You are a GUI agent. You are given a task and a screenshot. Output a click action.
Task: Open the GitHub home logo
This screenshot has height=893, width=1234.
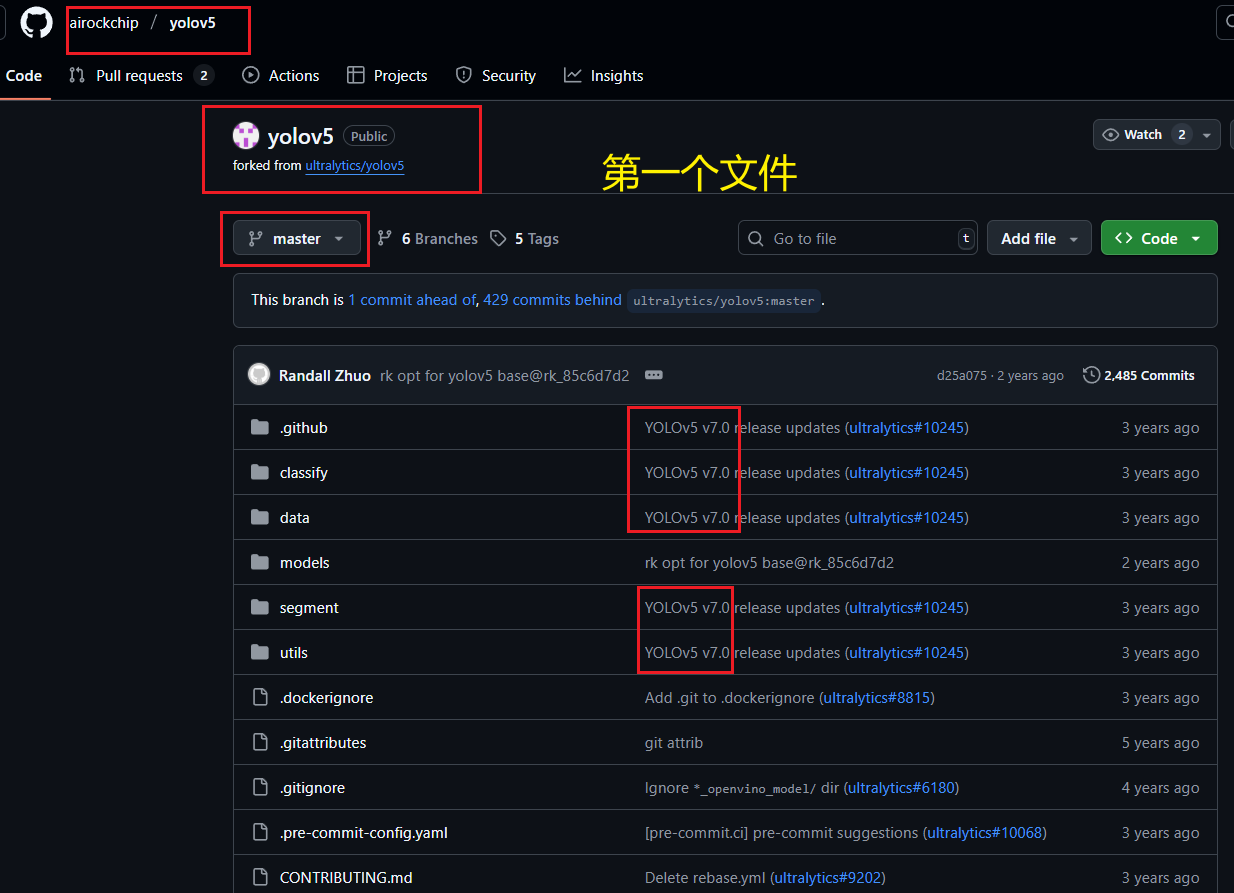(36, 23)
